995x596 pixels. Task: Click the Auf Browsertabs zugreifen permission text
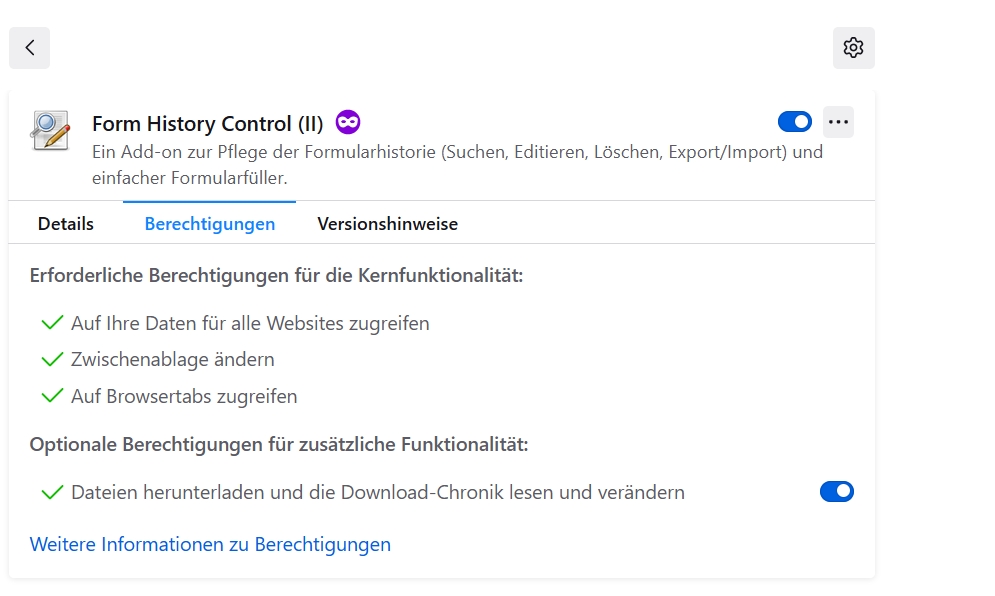[x=184, y=396]
